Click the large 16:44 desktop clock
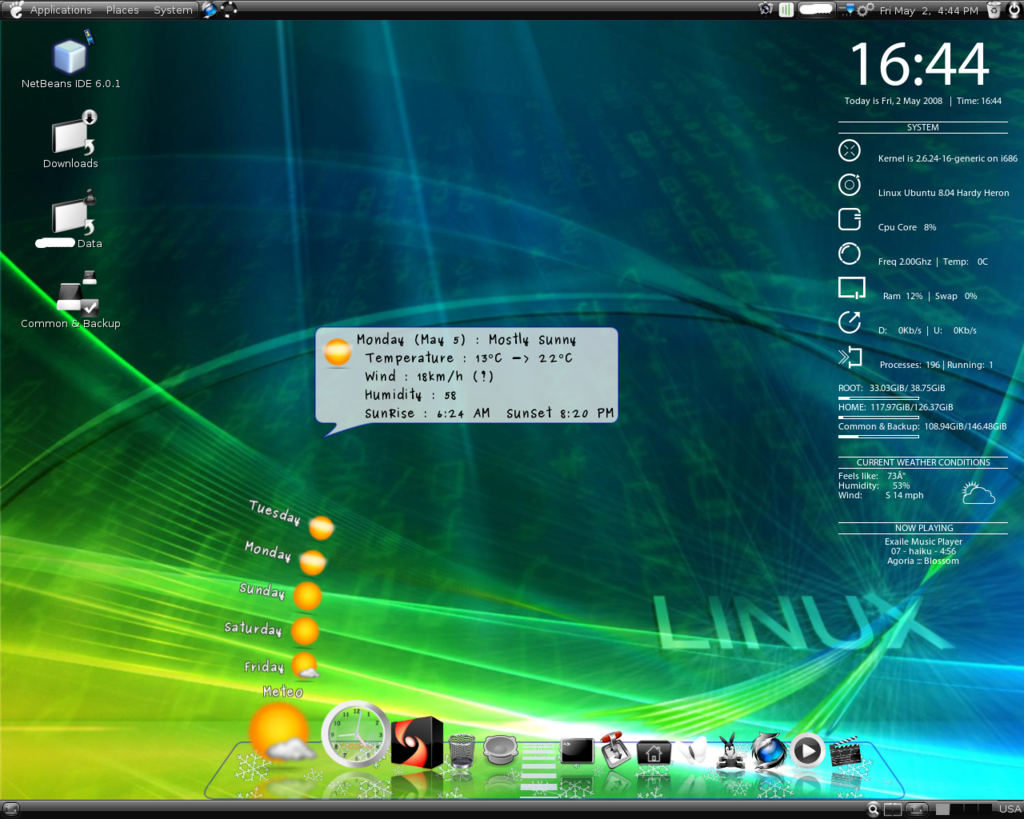The height and width of the screenshot is (819, 1024). tap(920, 64)
